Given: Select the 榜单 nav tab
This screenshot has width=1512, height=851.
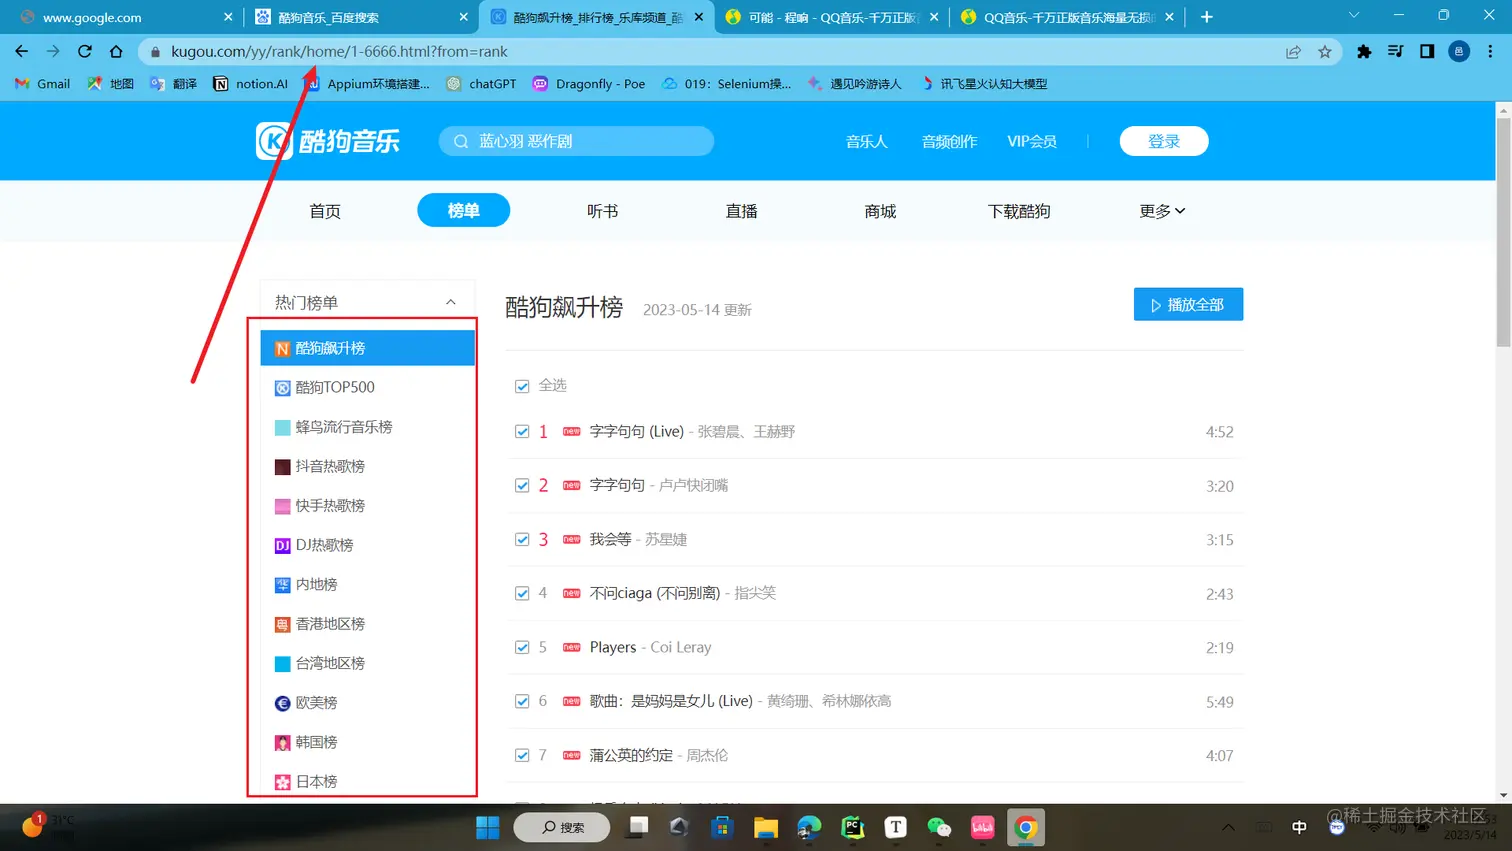Looking at the screenshot, I should coord(463,210).
